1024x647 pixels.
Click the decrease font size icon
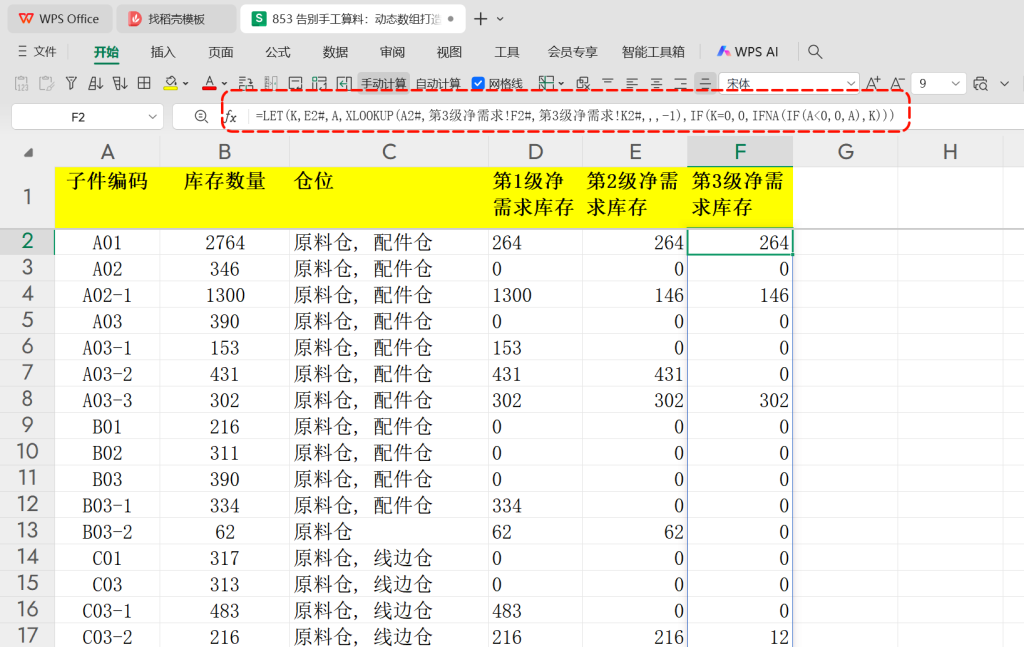[x=897, y=83]
